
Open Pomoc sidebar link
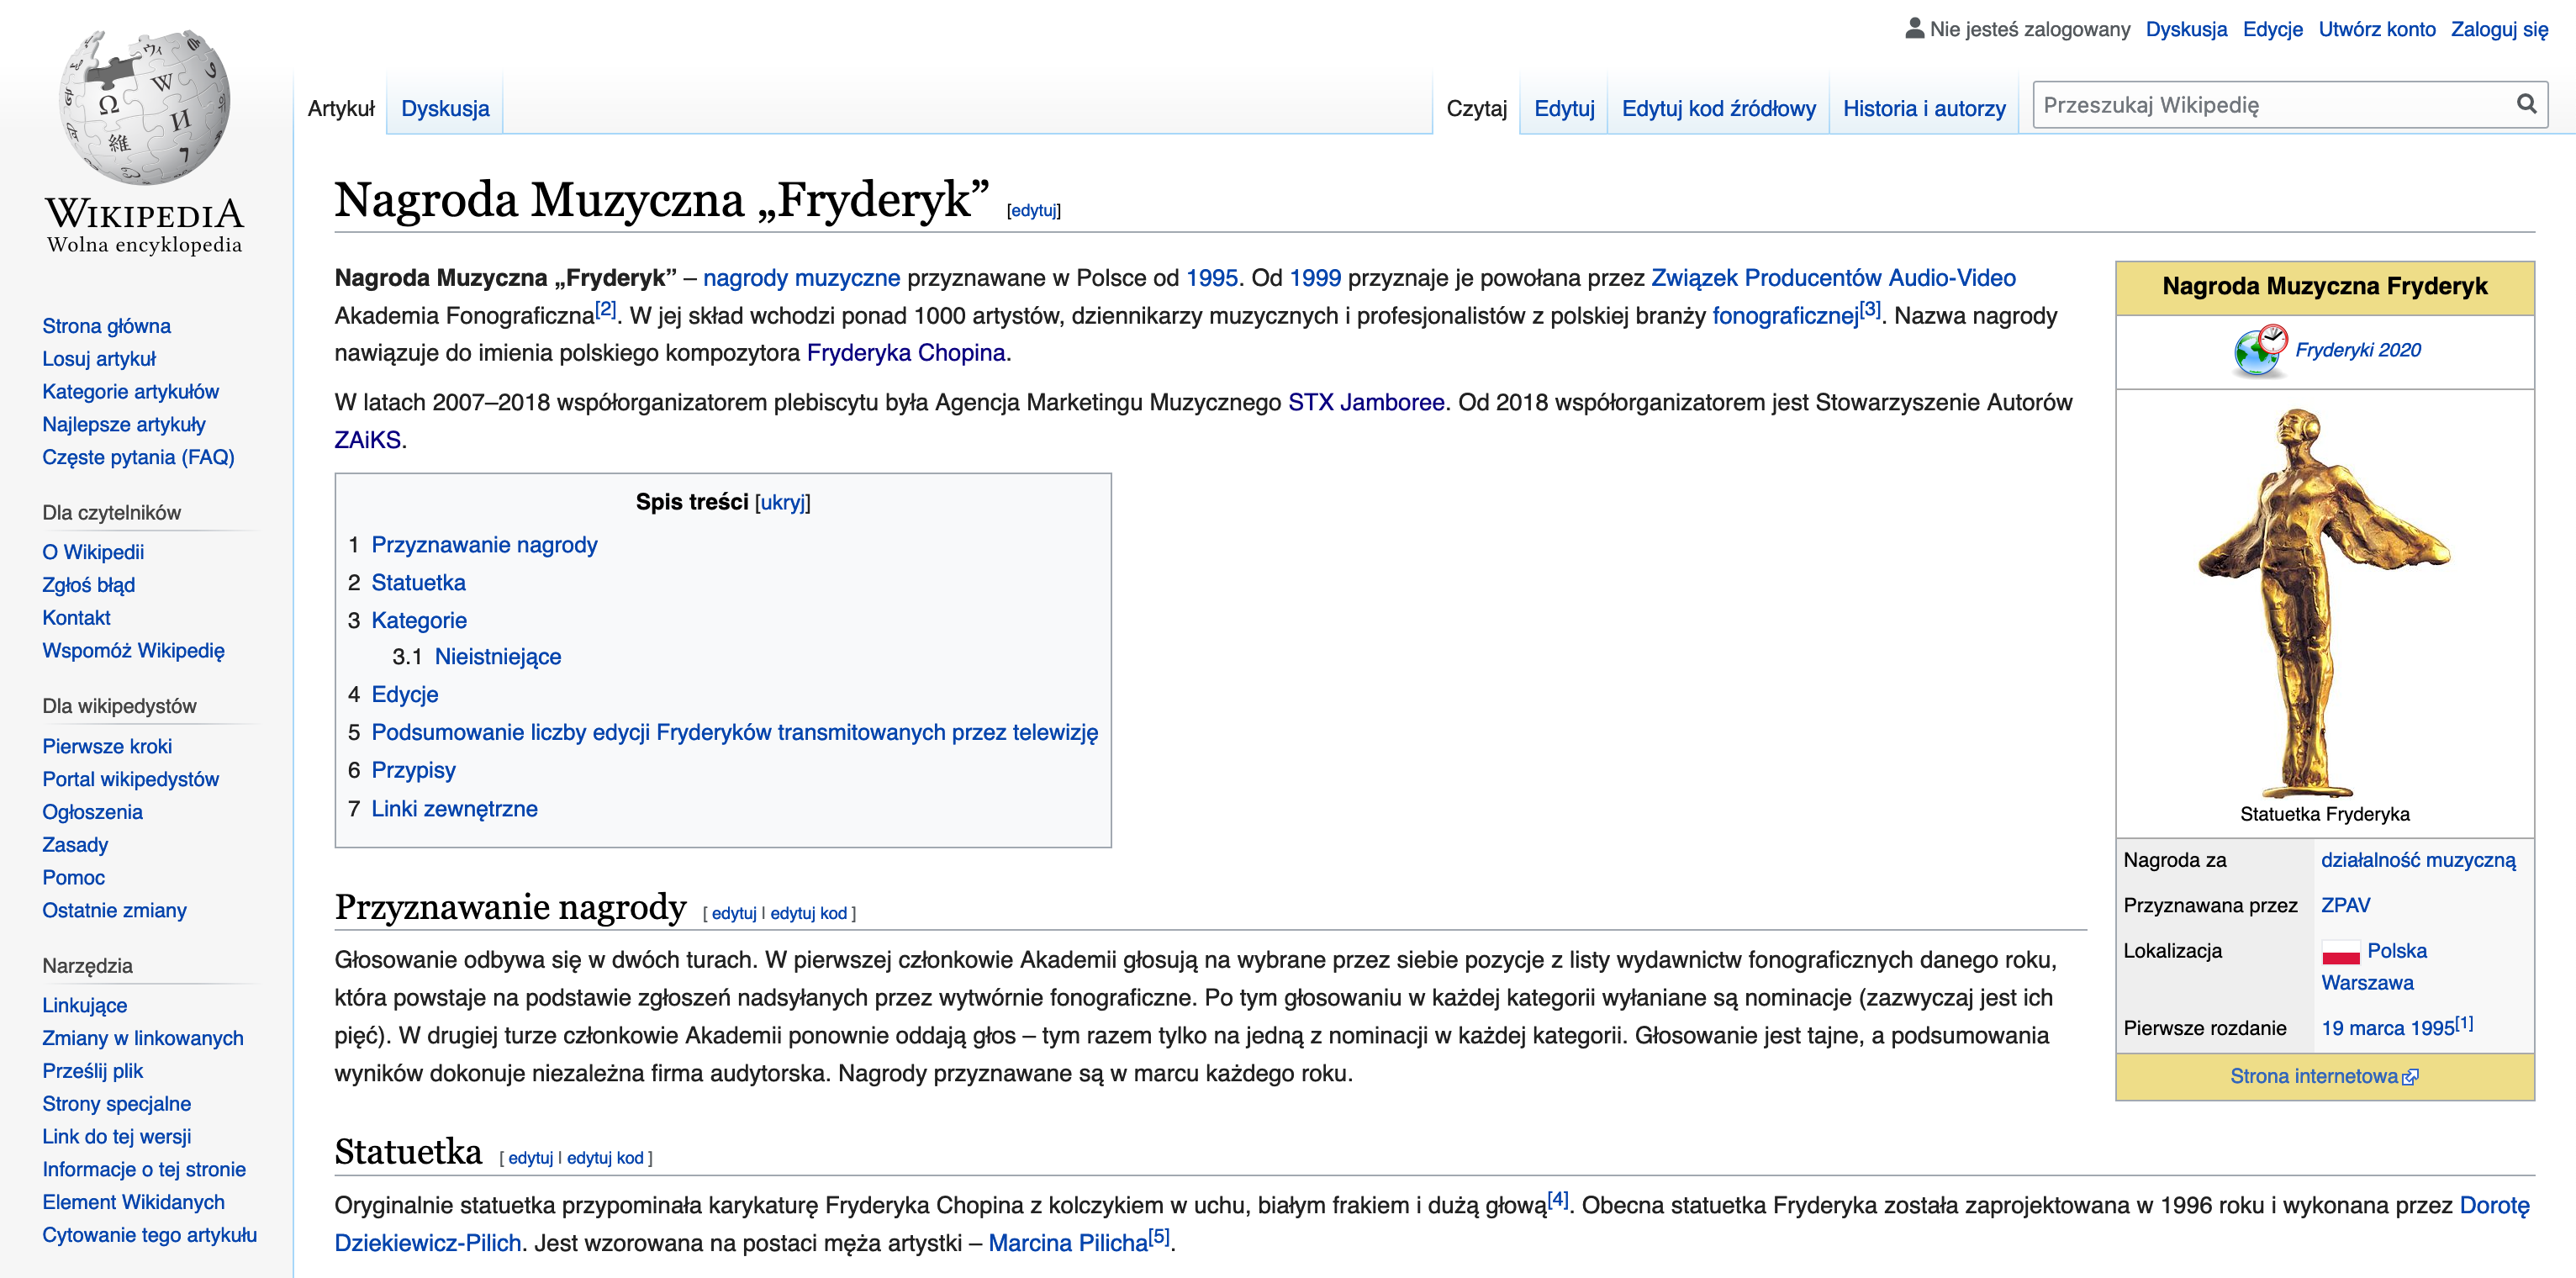tap(73, 878)
